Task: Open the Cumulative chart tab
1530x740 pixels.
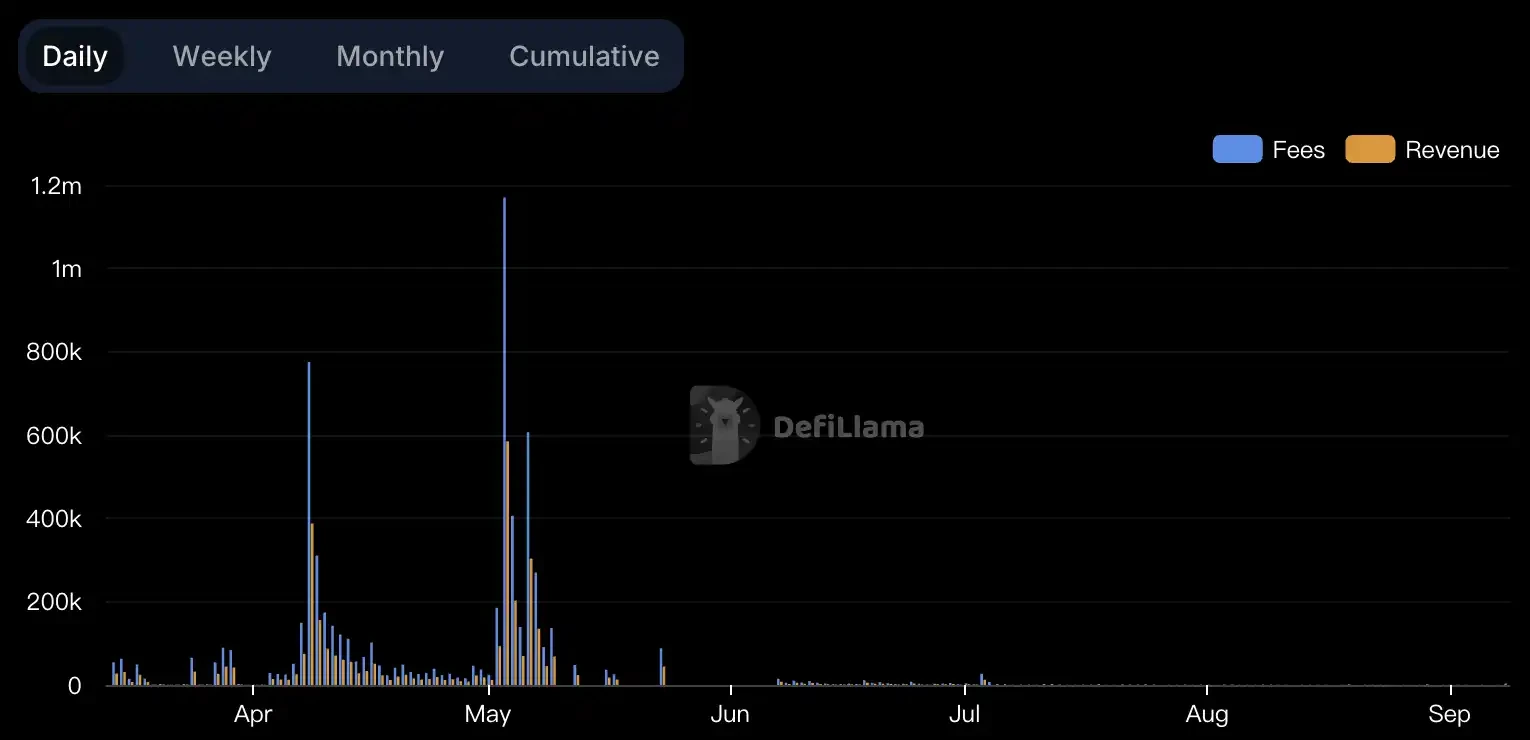Action: (x=584, y=56)
